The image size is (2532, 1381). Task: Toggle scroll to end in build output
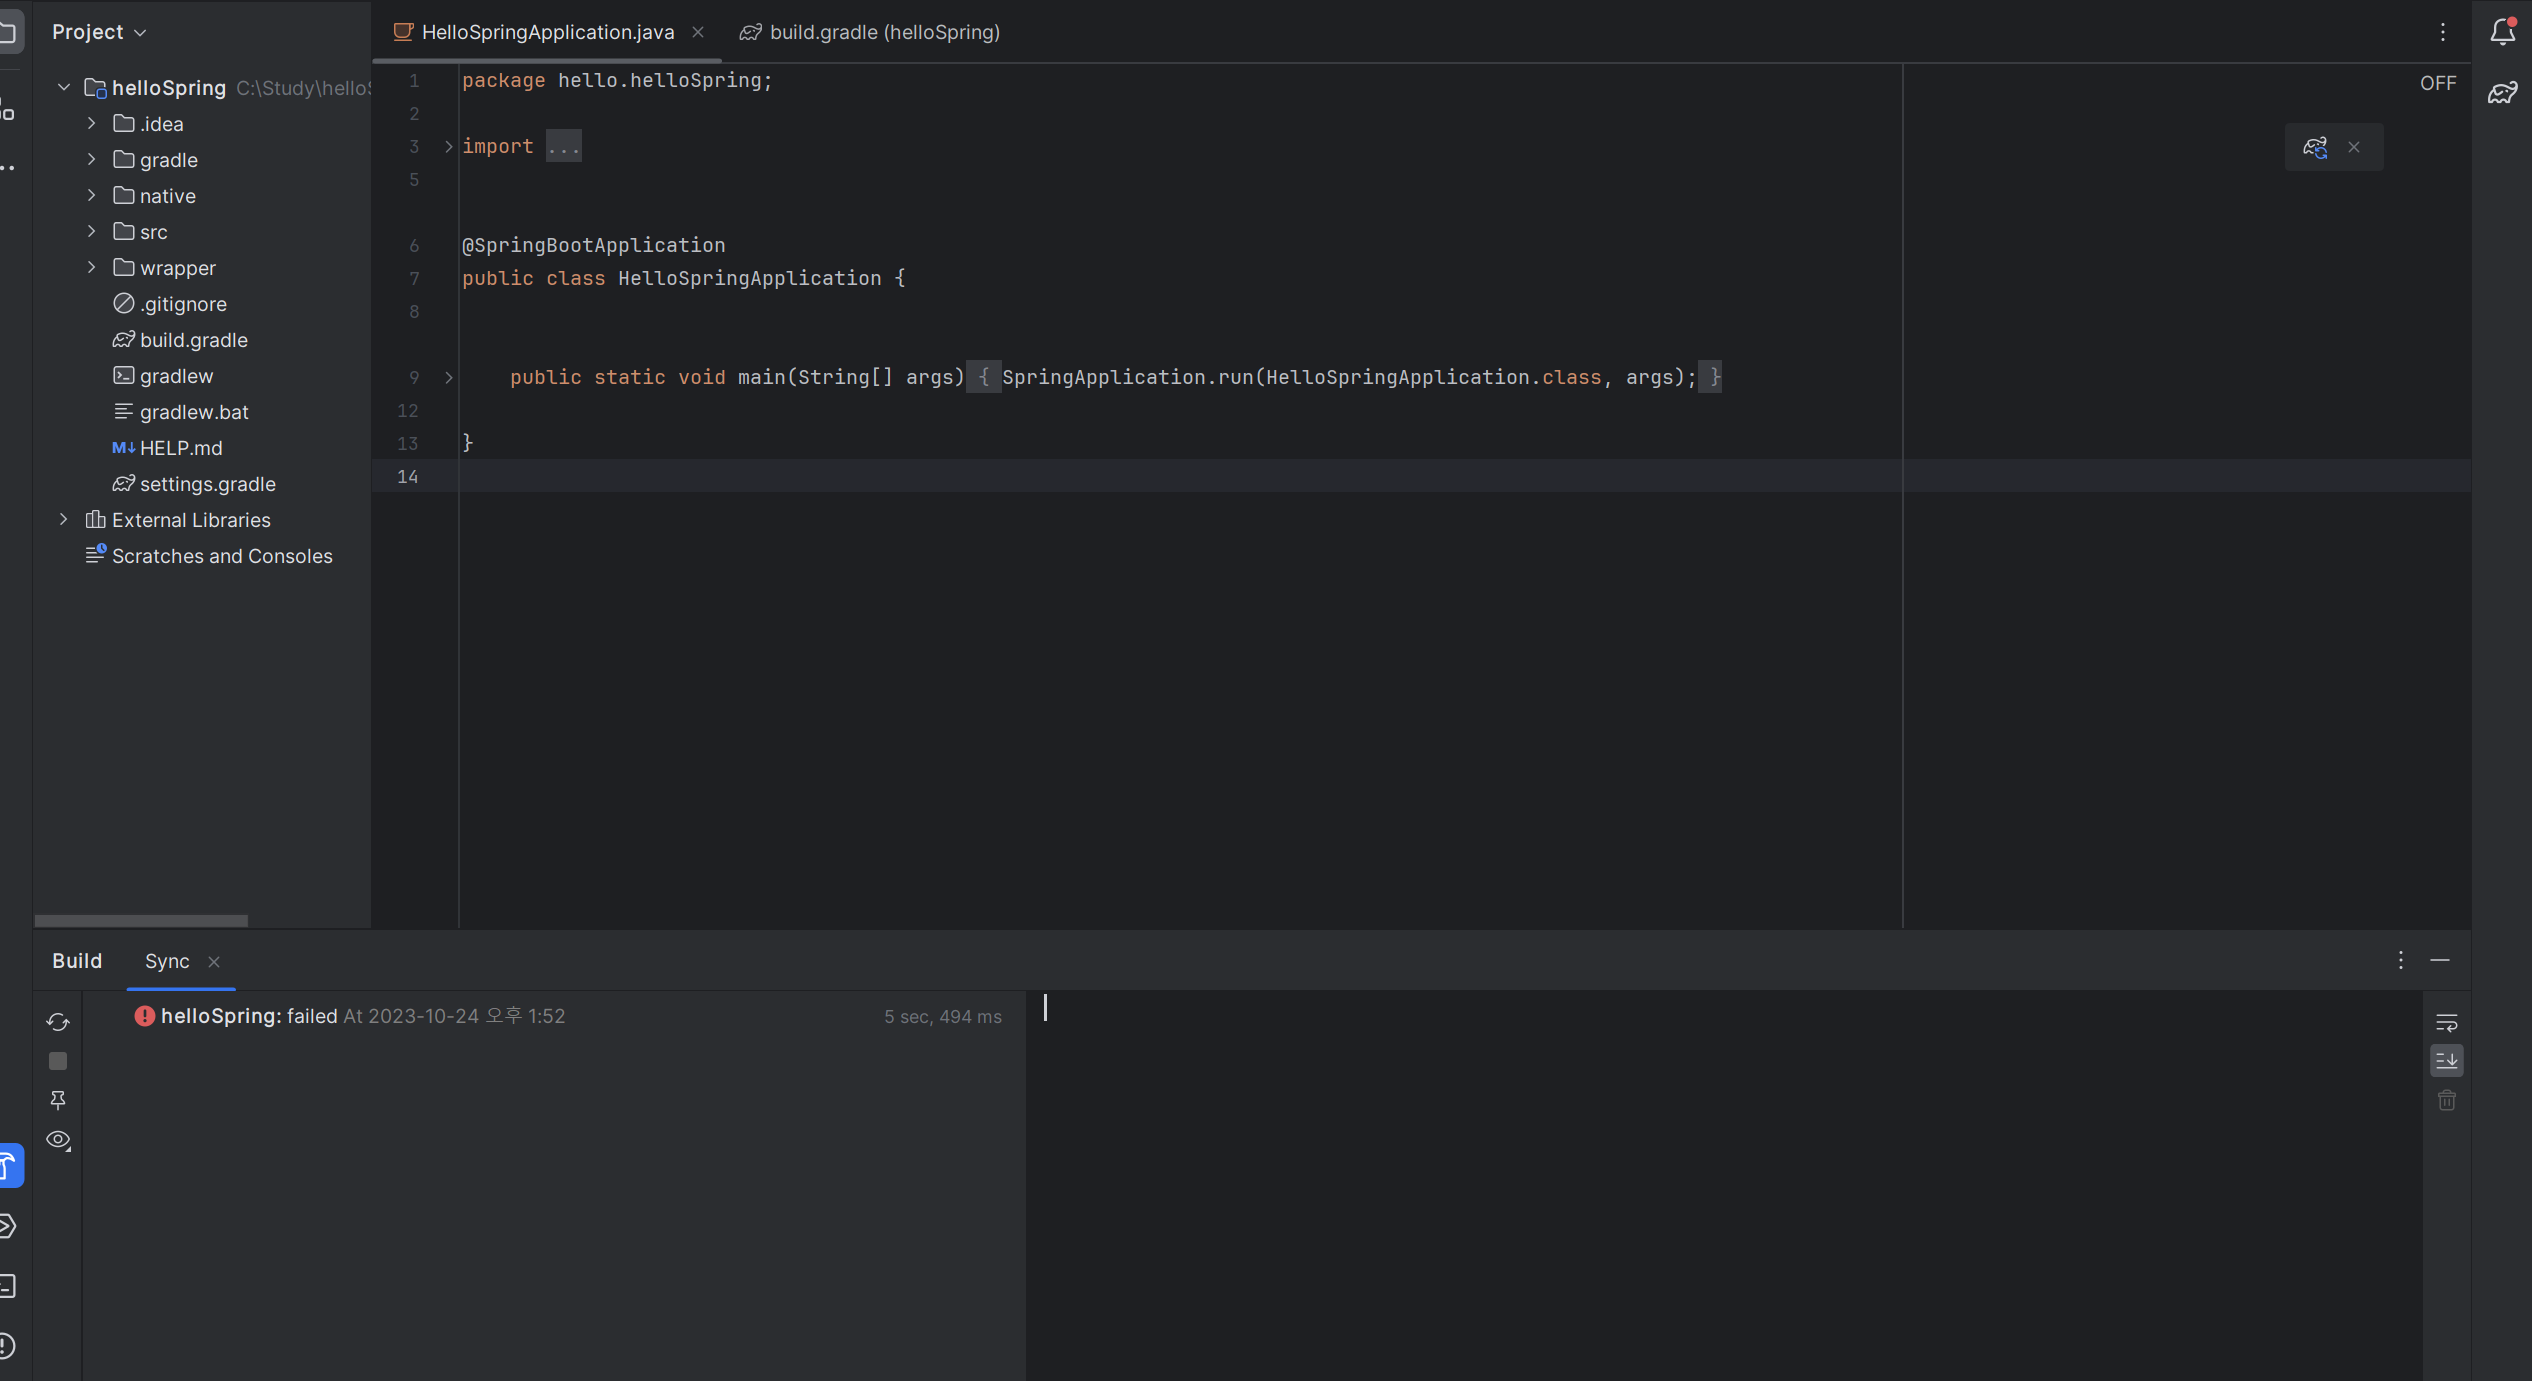coord(2446,1061)
